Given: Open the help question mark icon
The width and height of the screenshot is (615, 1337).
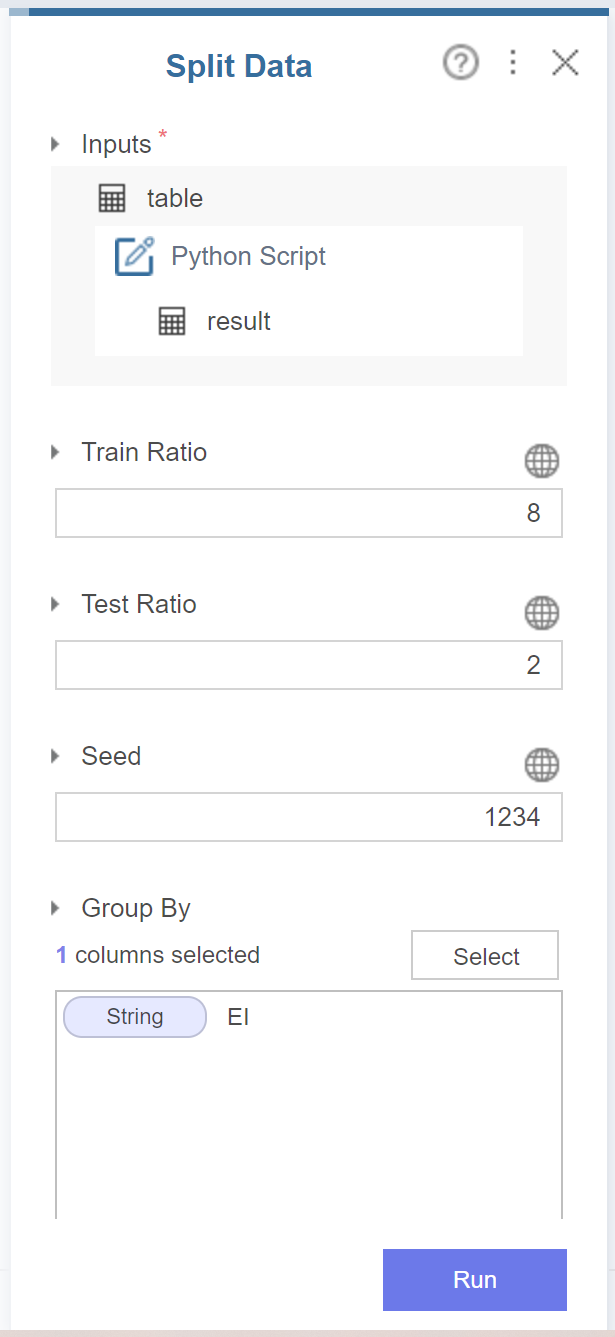Looking at the screenshot, I should click(x=460, y=64).
